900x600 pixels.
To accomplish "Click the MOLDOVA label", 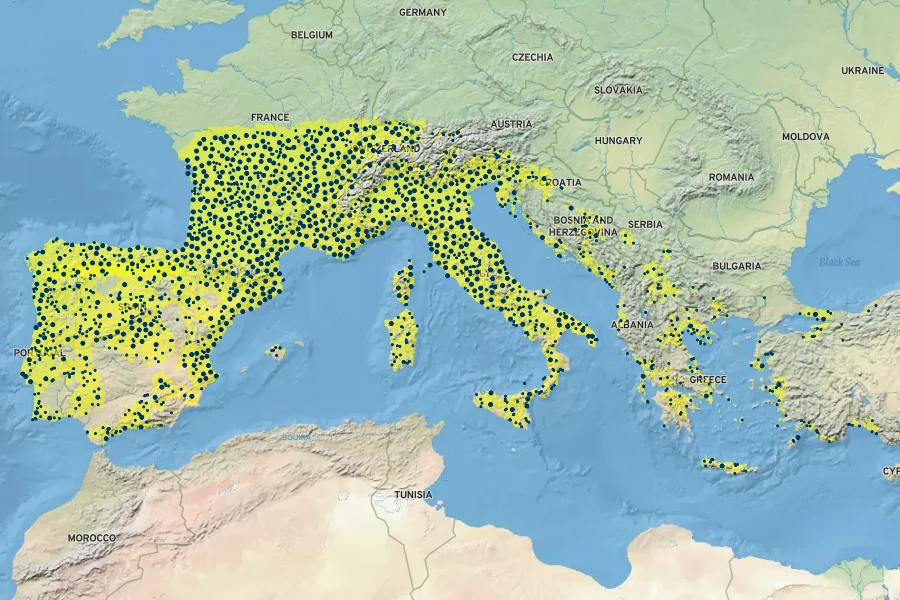I will coord(805,136).
